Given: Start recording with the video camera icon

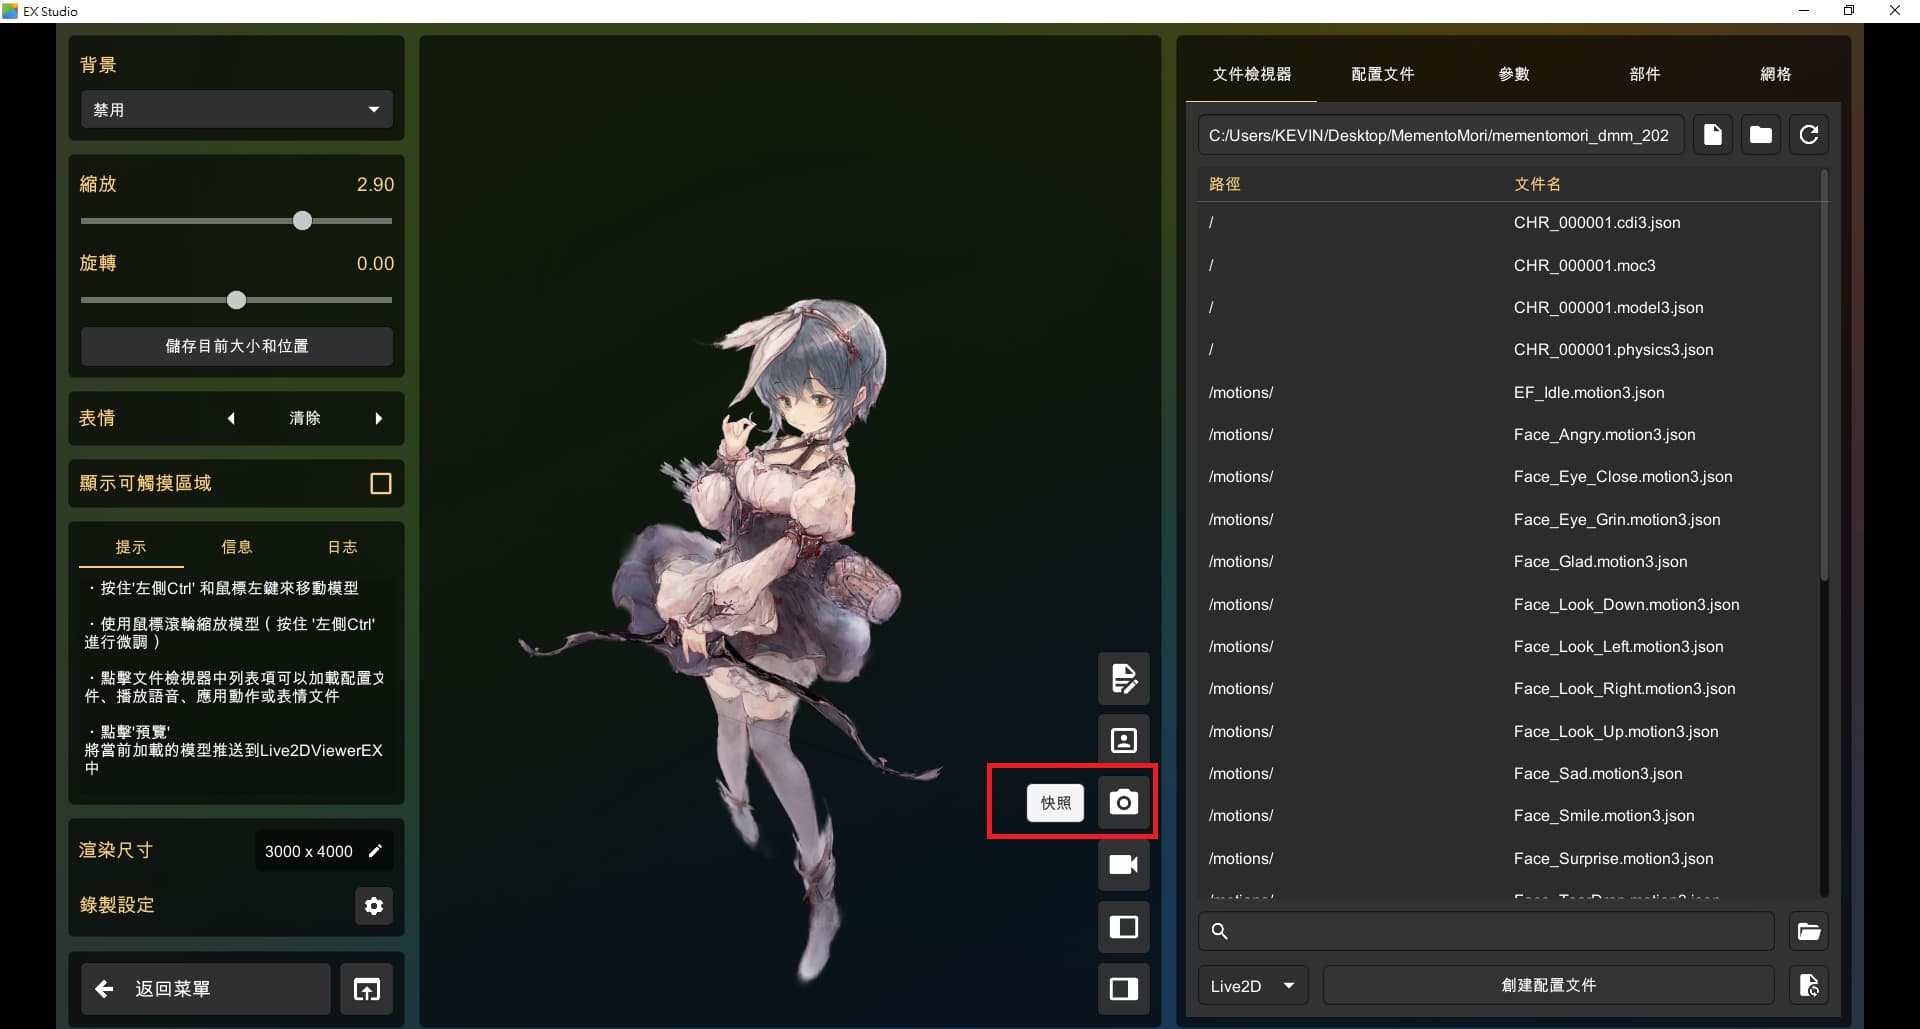Looking at the screenshot, I should tap(1123, 864).
